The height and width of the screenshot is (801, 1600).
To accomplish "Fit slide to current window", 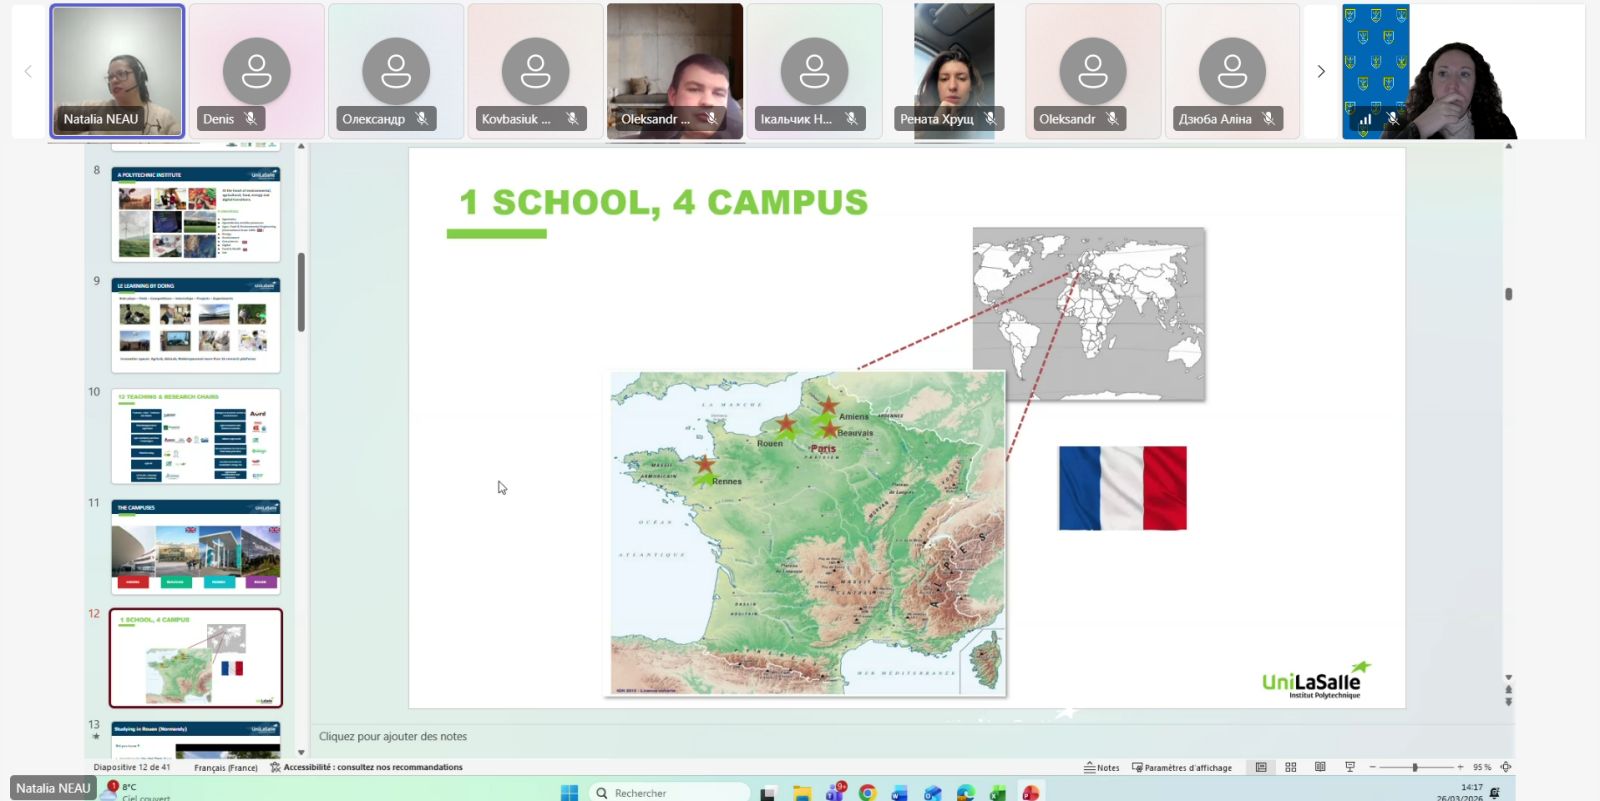I will pos(1506,767).
